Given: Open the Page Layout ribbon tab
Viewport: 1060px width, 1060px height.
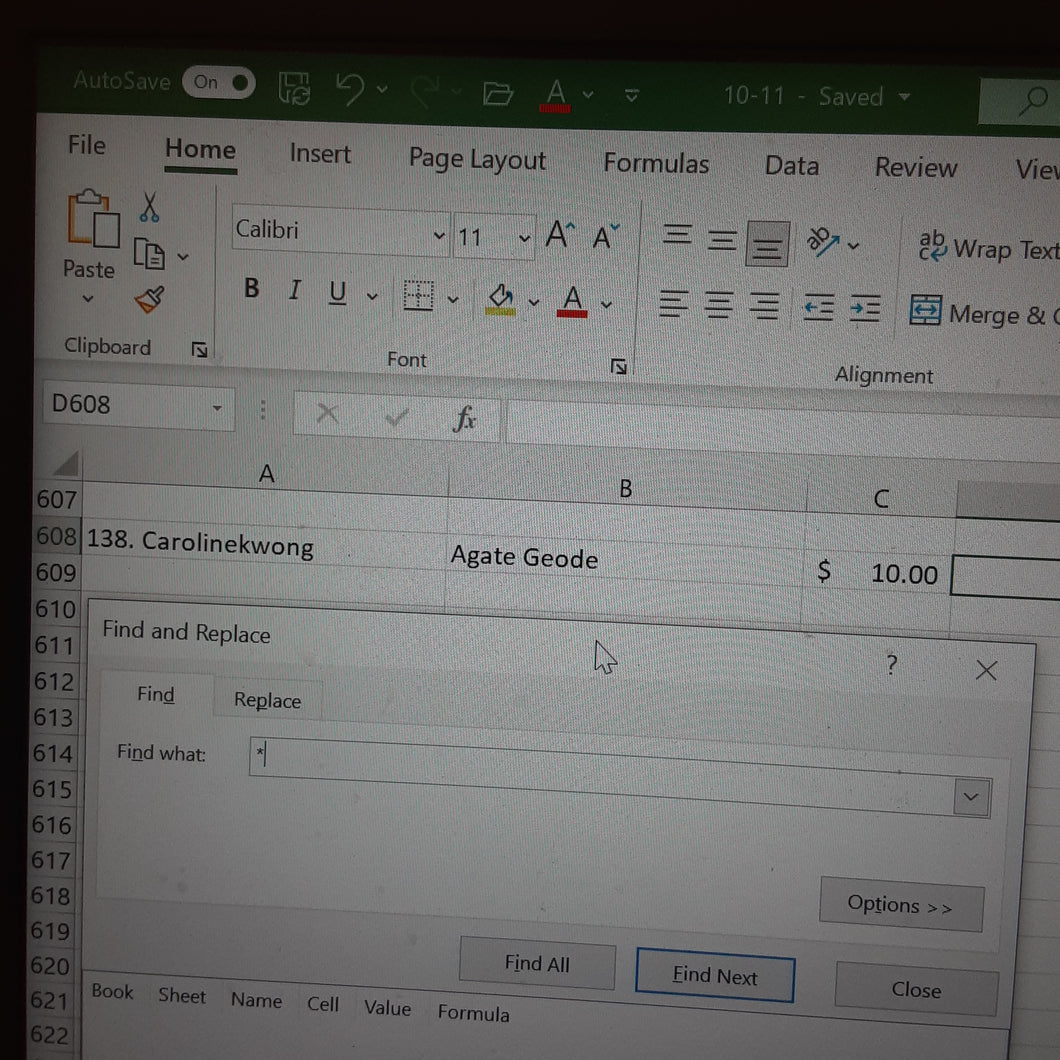Looking at the screenshot, I should click(x=477, y=160).
